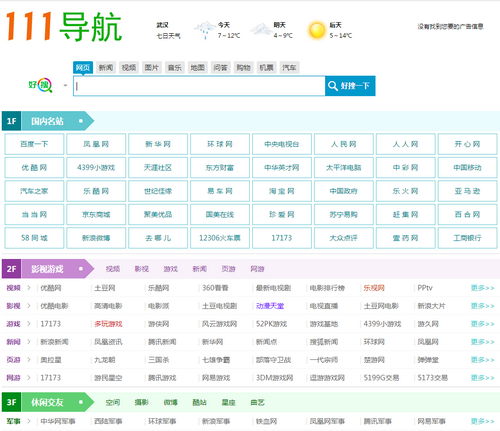Open the 三国杀 link
Screen dimensions: 500x431
(x=159, y=360)
